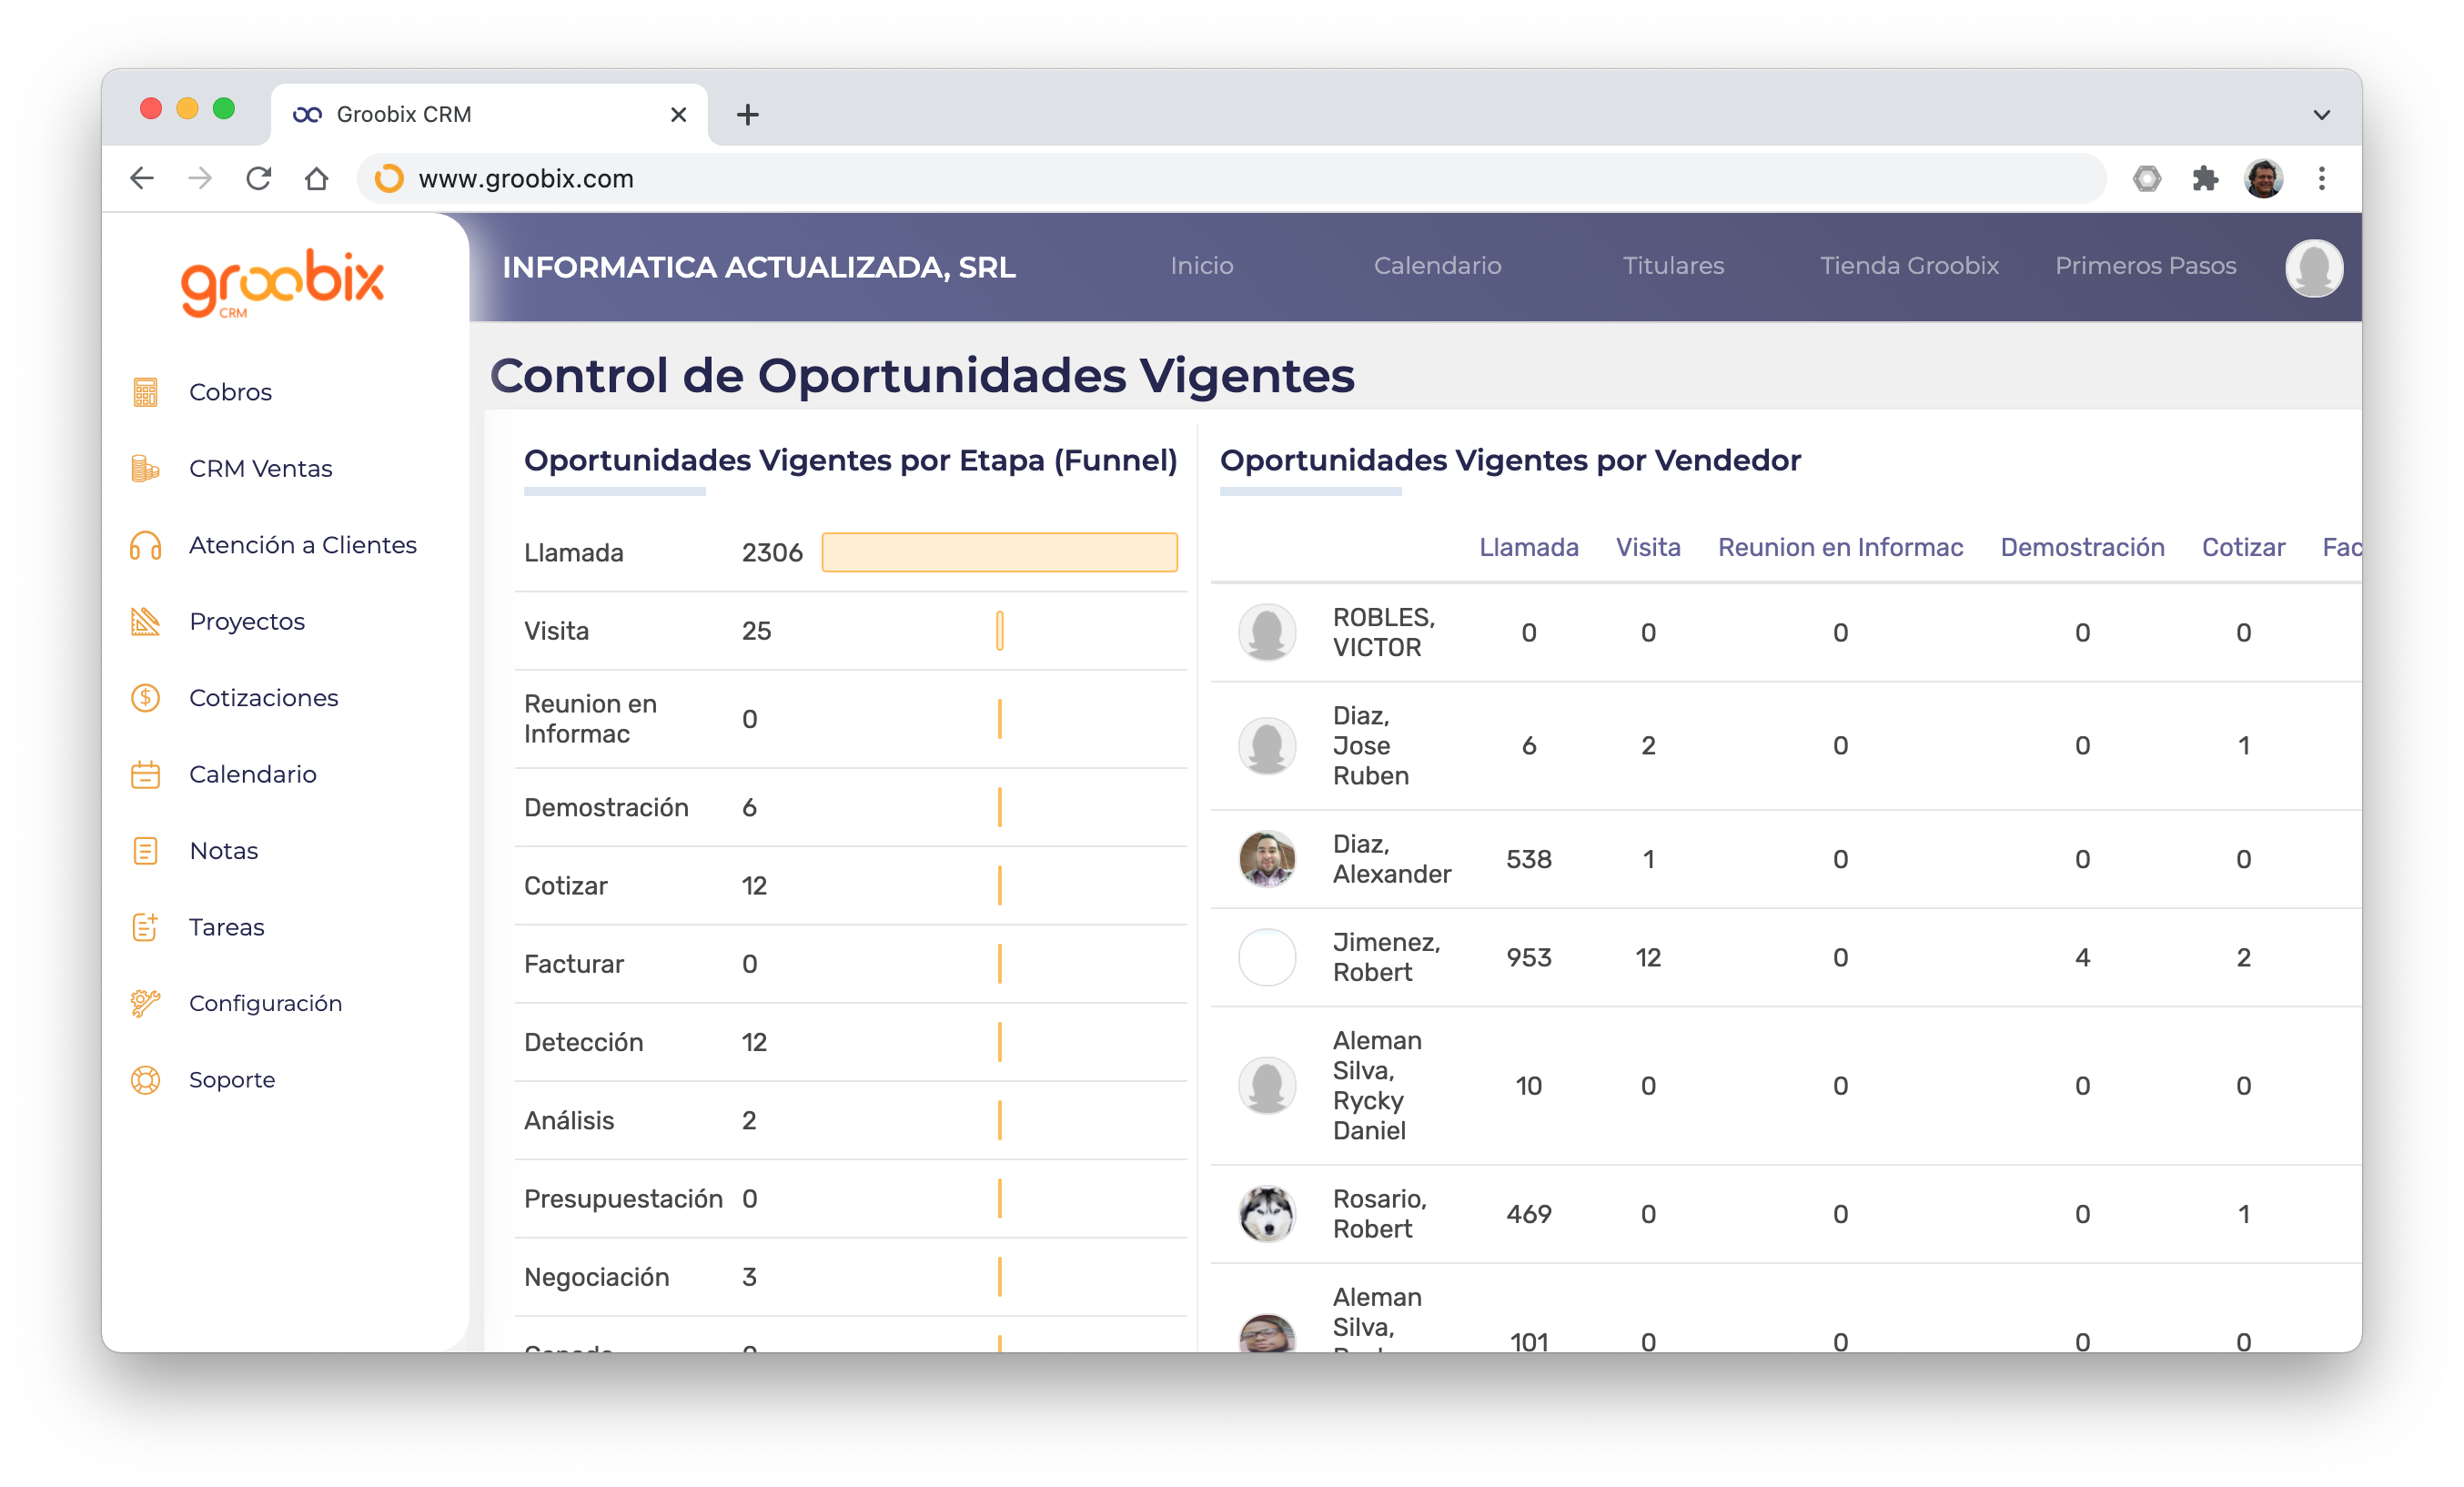
Task: Open the user profile avatar in header
Action: click(x=2314, y=268)
